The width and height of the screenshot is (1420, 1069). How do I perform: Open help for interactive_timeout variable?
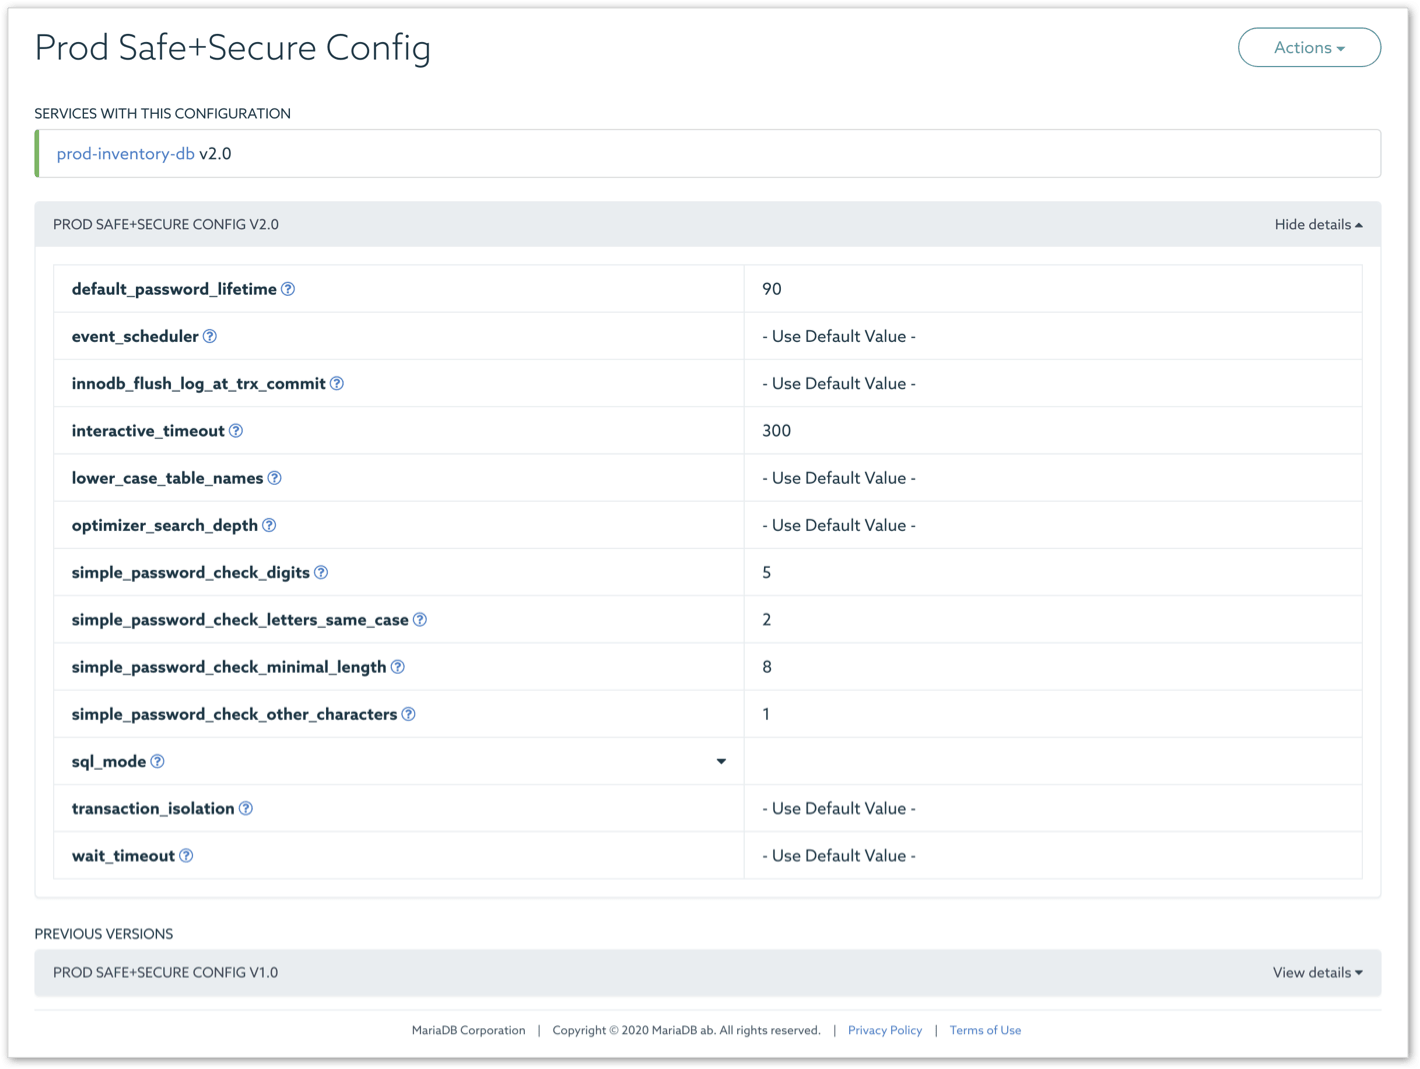(x=236, y=430)
